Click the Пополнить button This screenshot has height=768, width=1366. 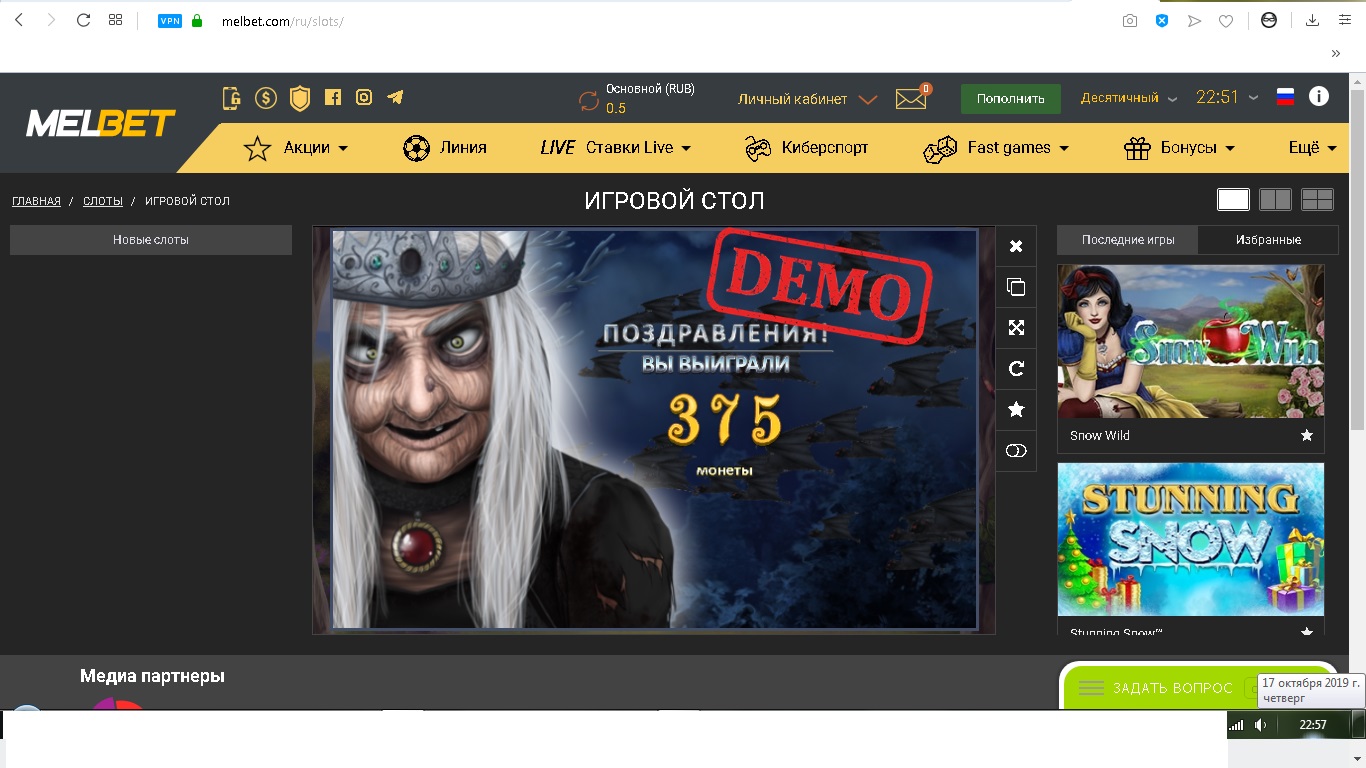click(1010, 98)
